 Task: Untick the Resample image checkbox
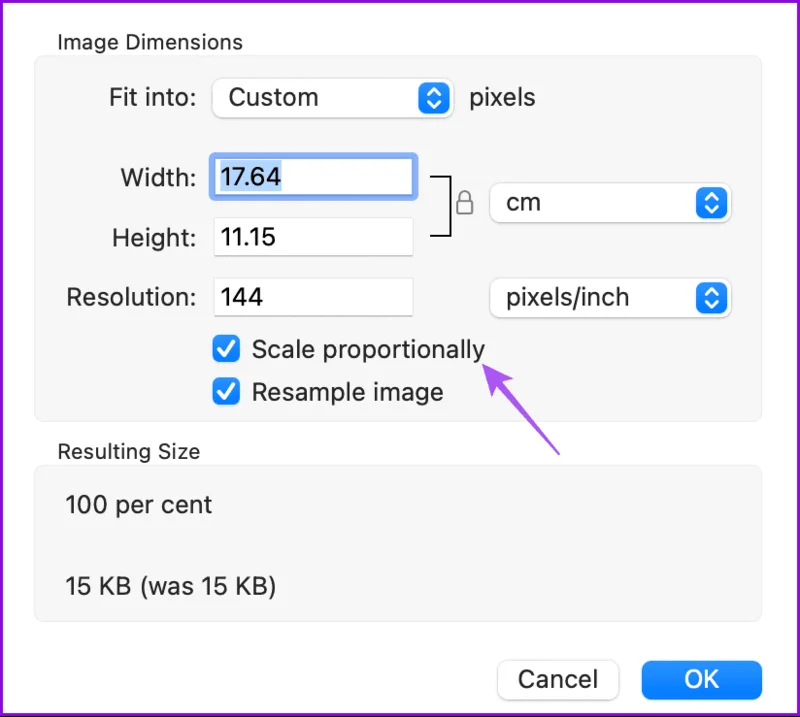(226, 391)
